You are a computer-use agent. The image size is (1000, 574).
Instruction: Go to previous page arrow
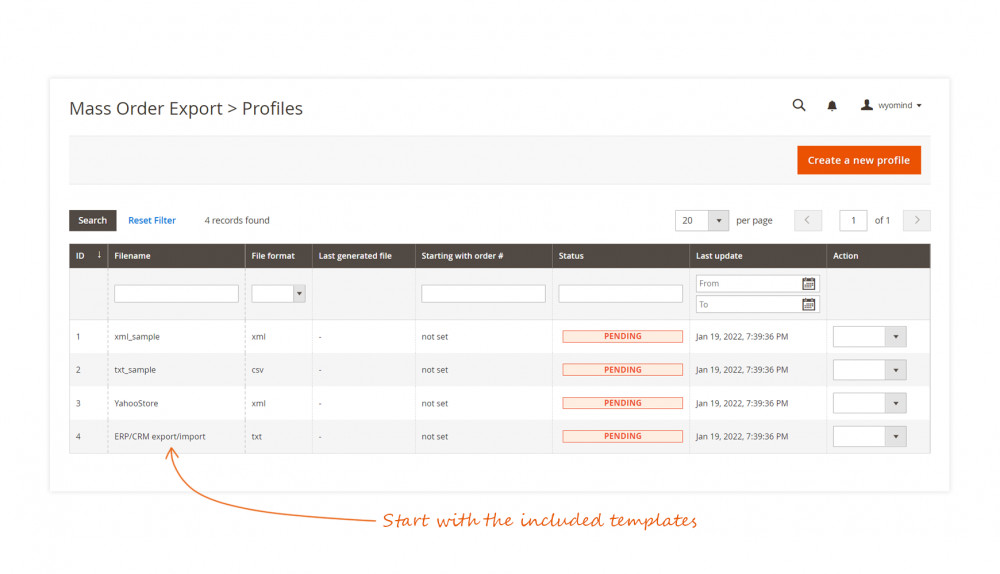click(x=808, y=221)
